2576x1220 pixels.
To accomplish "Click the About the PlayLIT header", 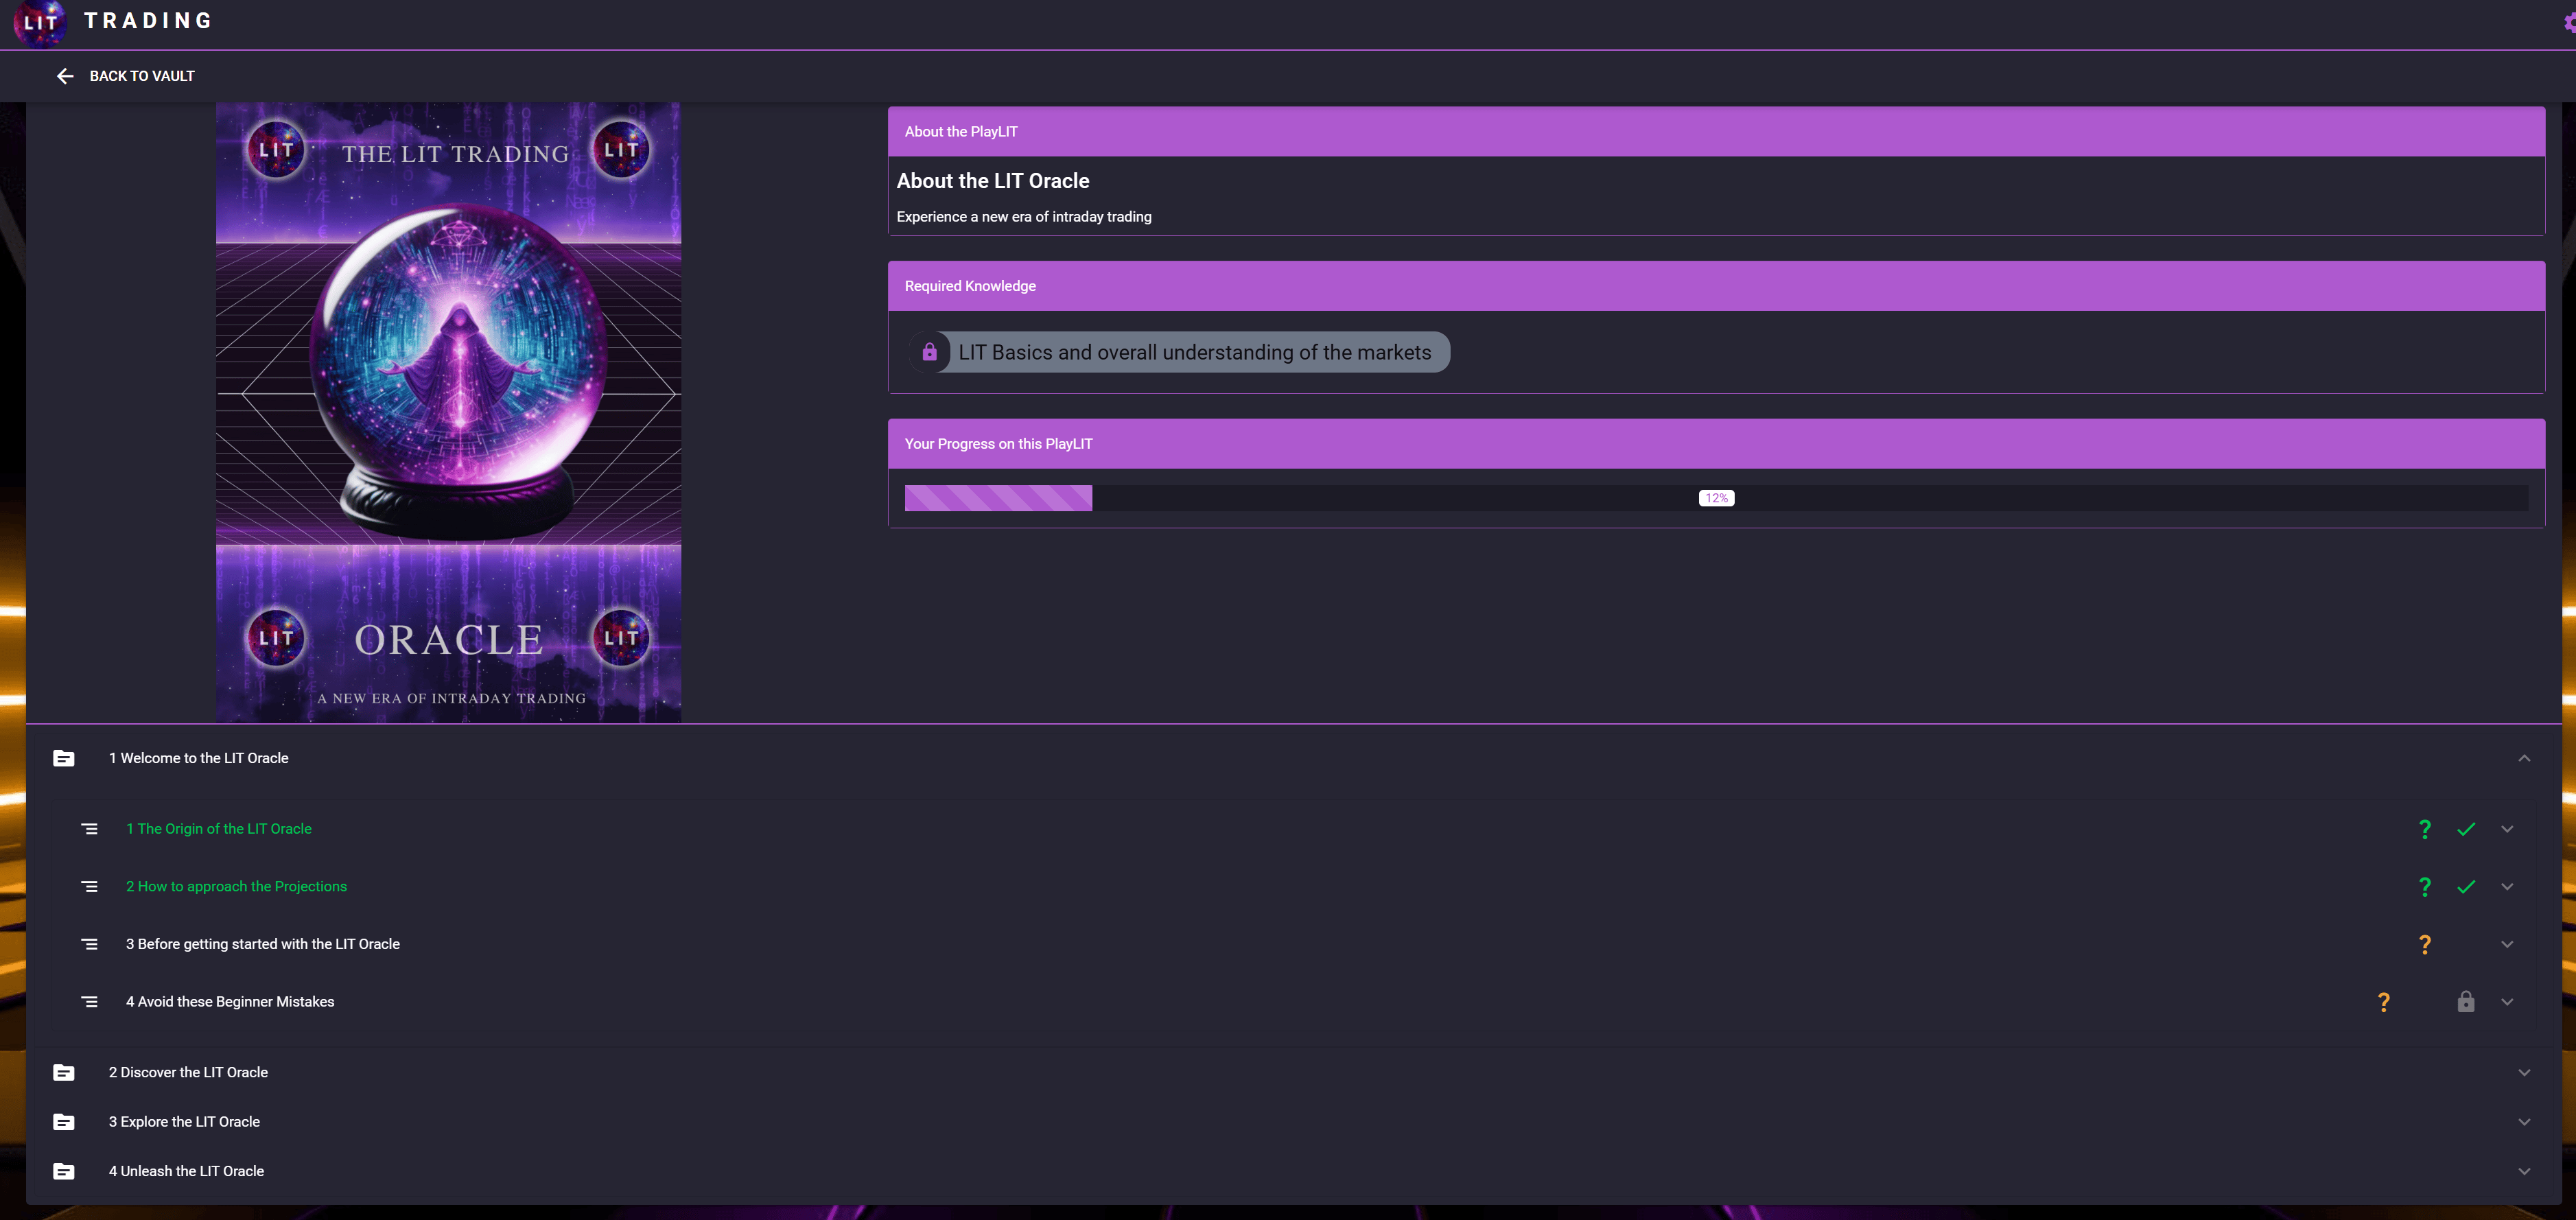I will pyautogui.click(x=1716, y=131).
